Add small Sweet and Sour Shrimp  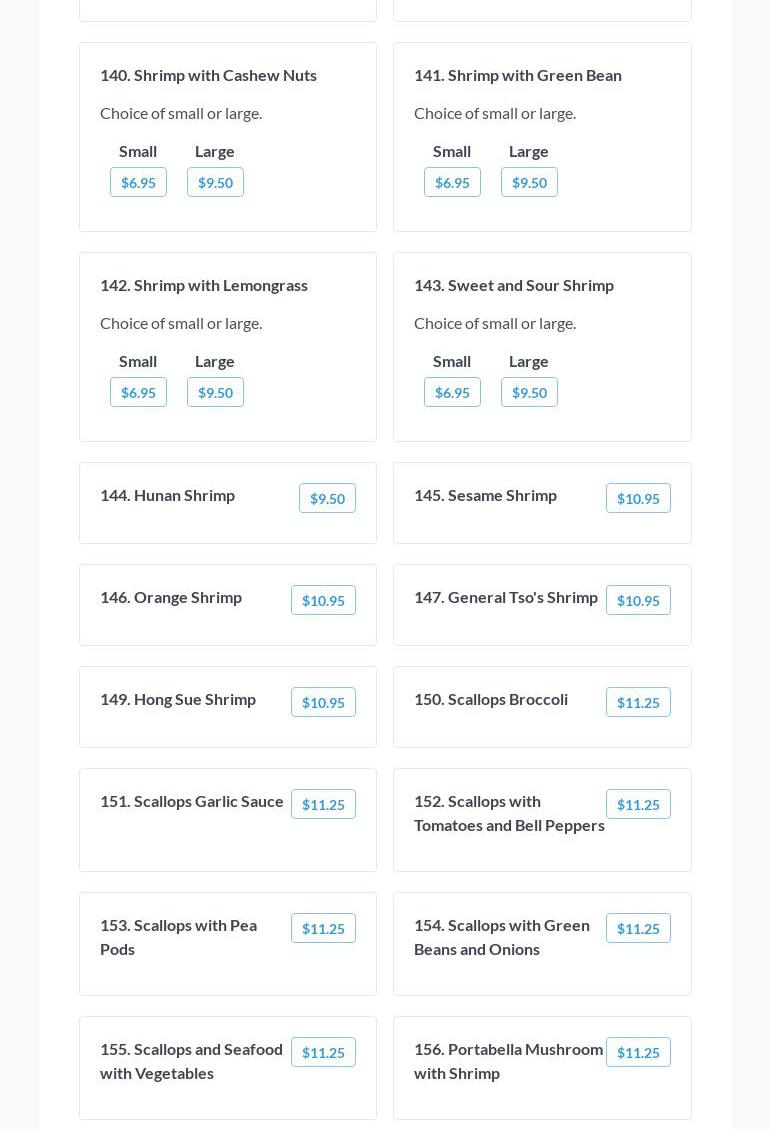452,392
